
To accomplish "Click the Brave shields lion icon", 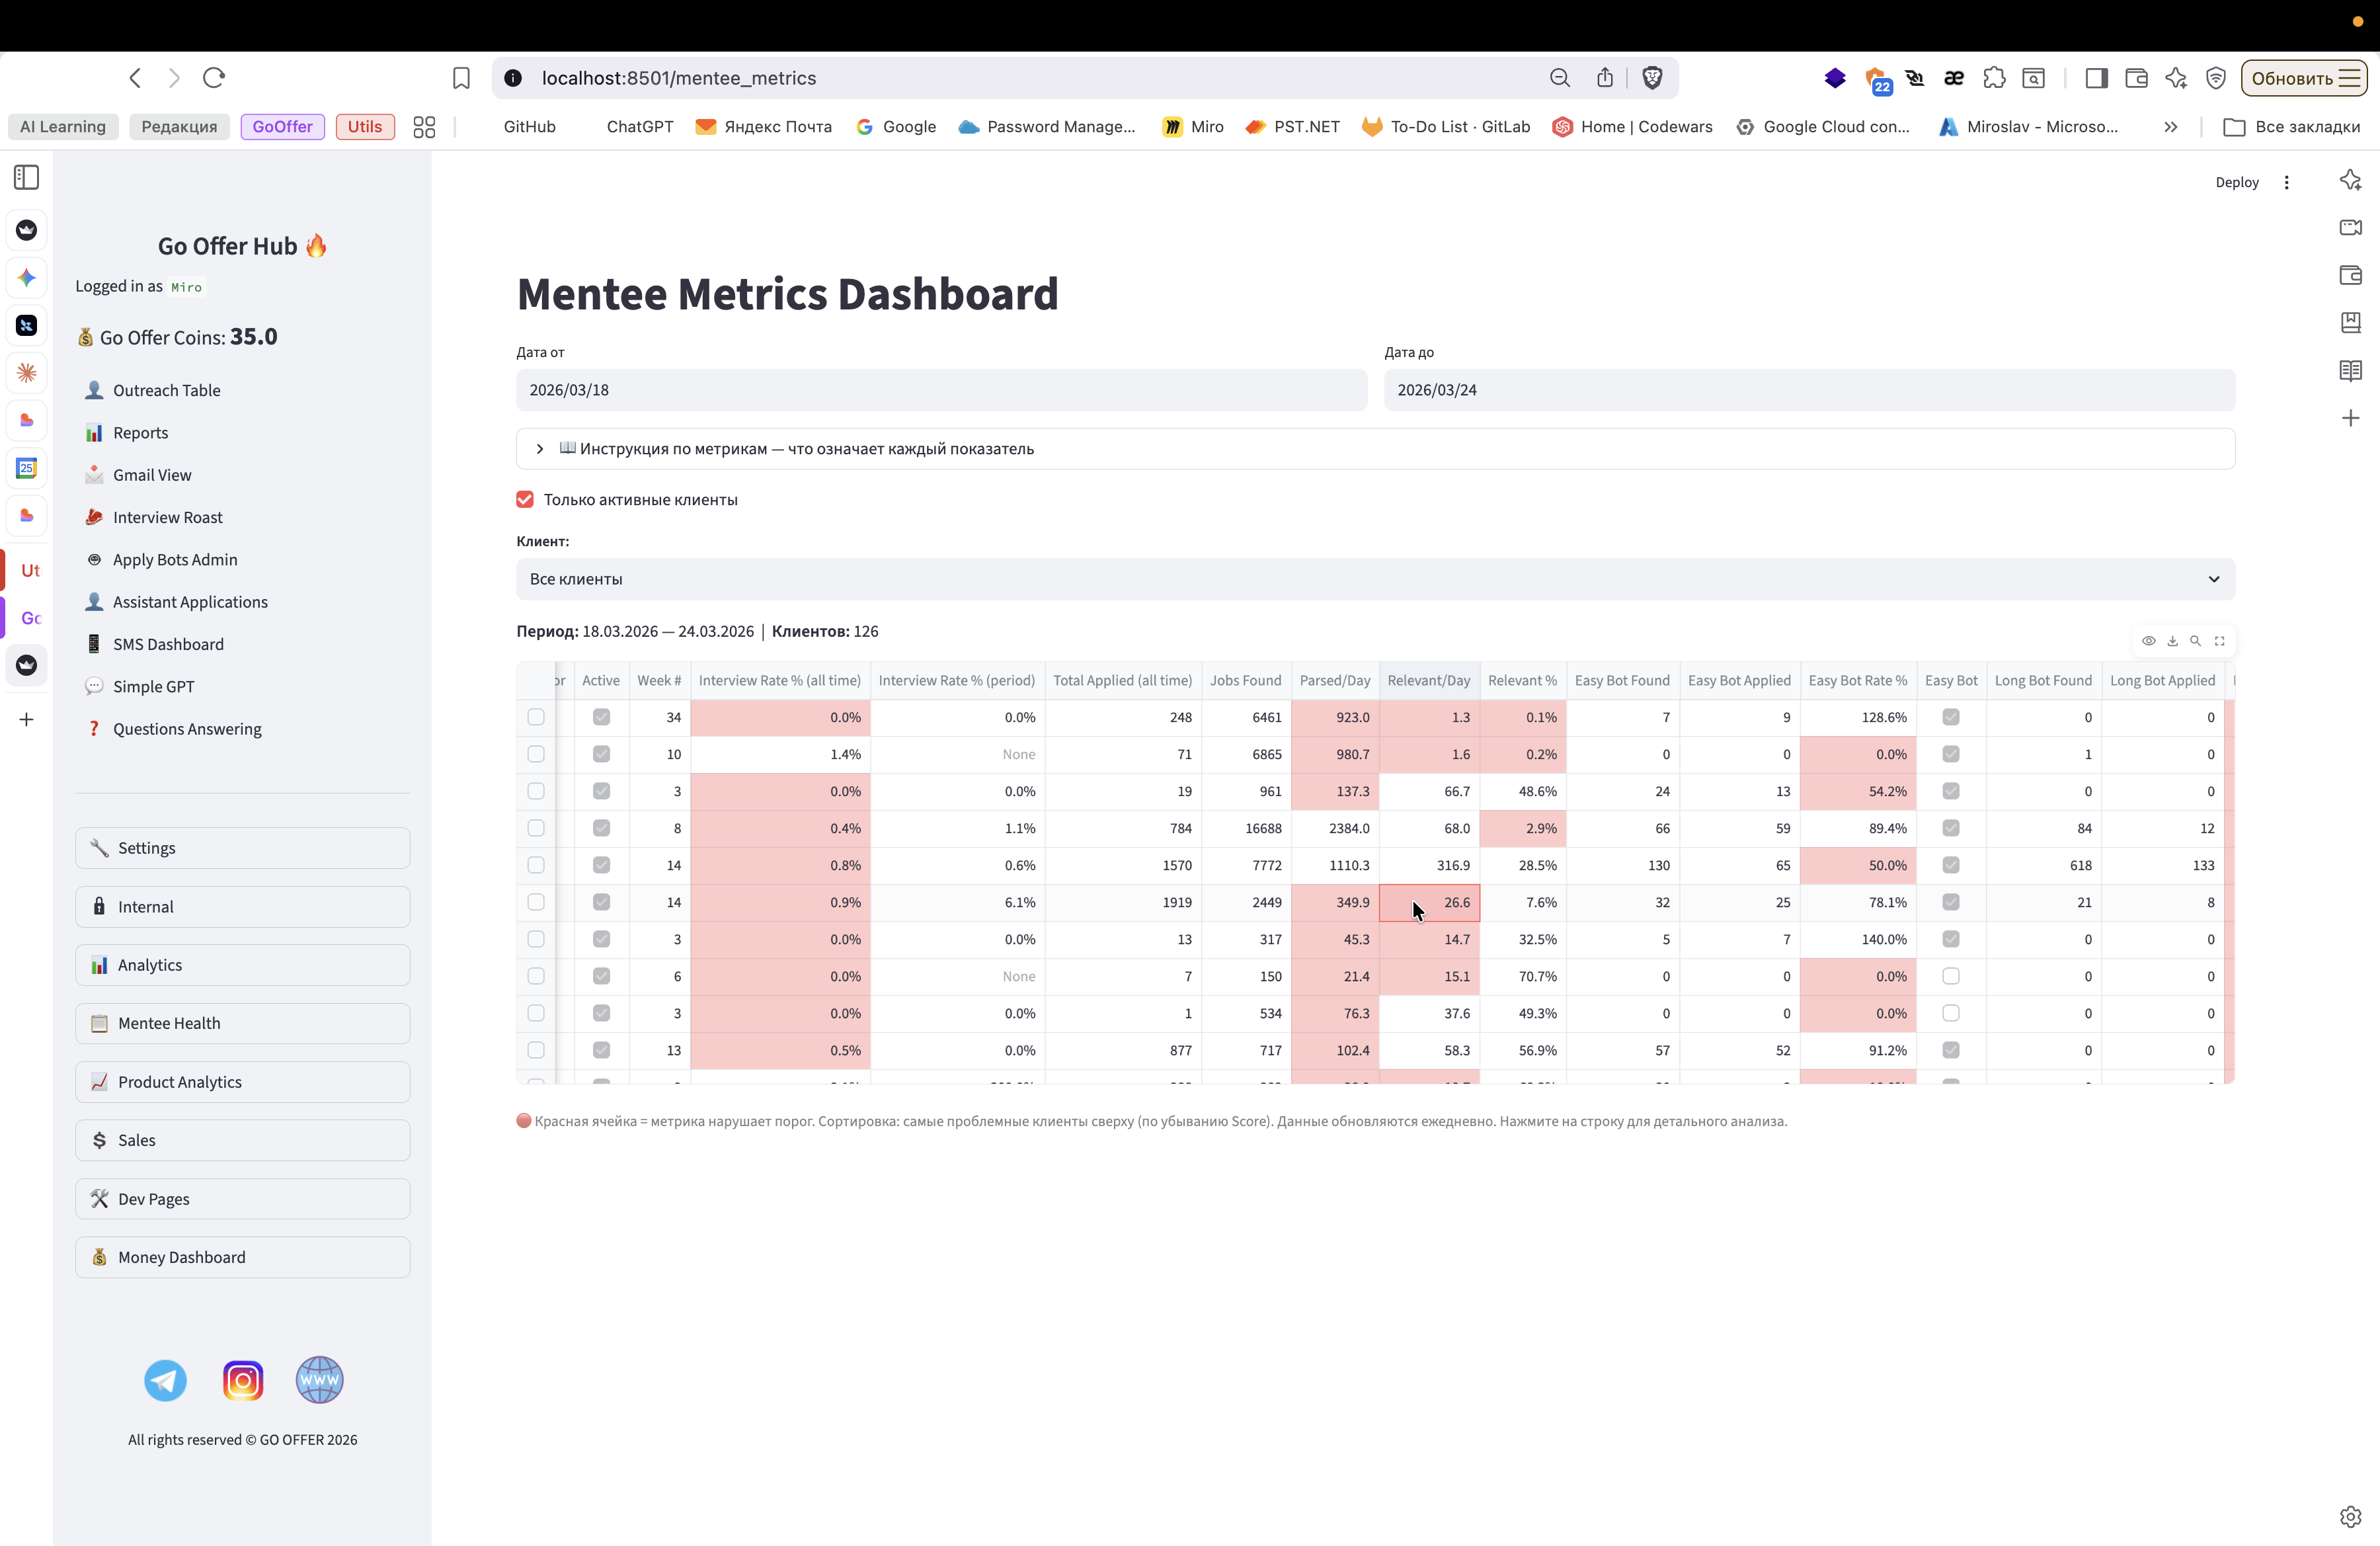I will pos(1652,78).
